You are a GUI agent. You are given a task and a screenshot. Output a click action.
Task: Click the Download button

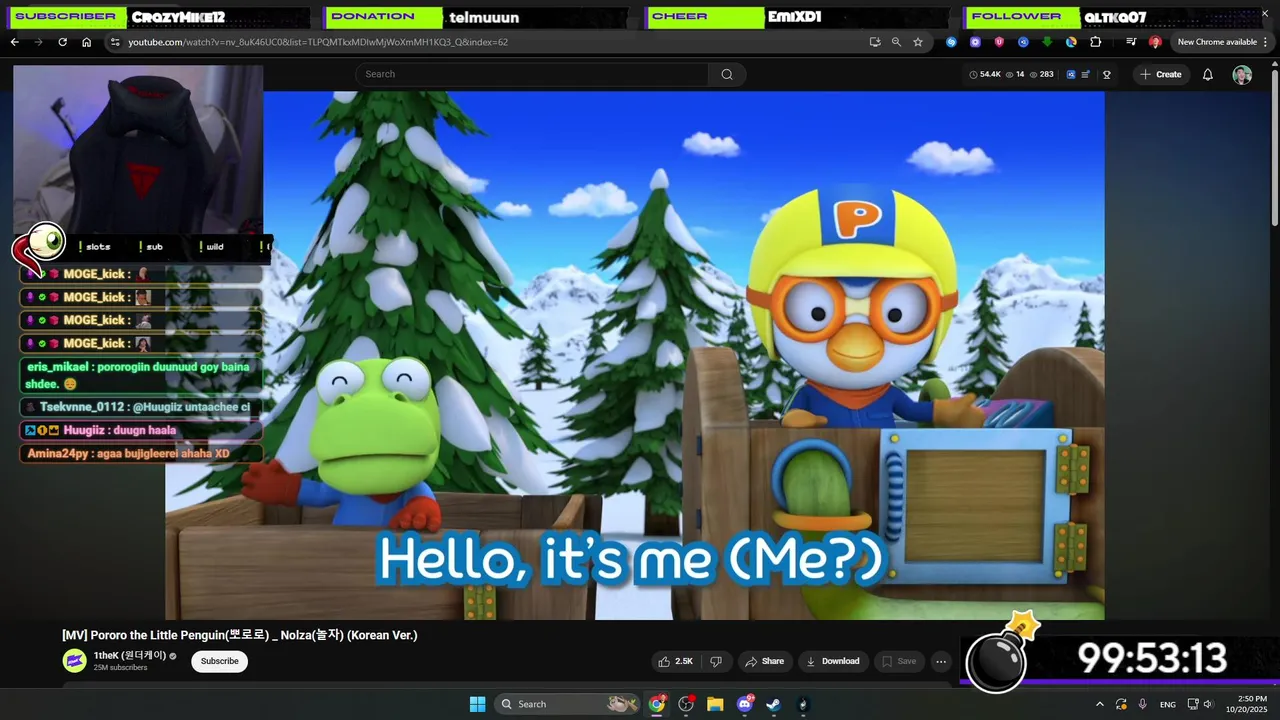[x=832, y=661]
